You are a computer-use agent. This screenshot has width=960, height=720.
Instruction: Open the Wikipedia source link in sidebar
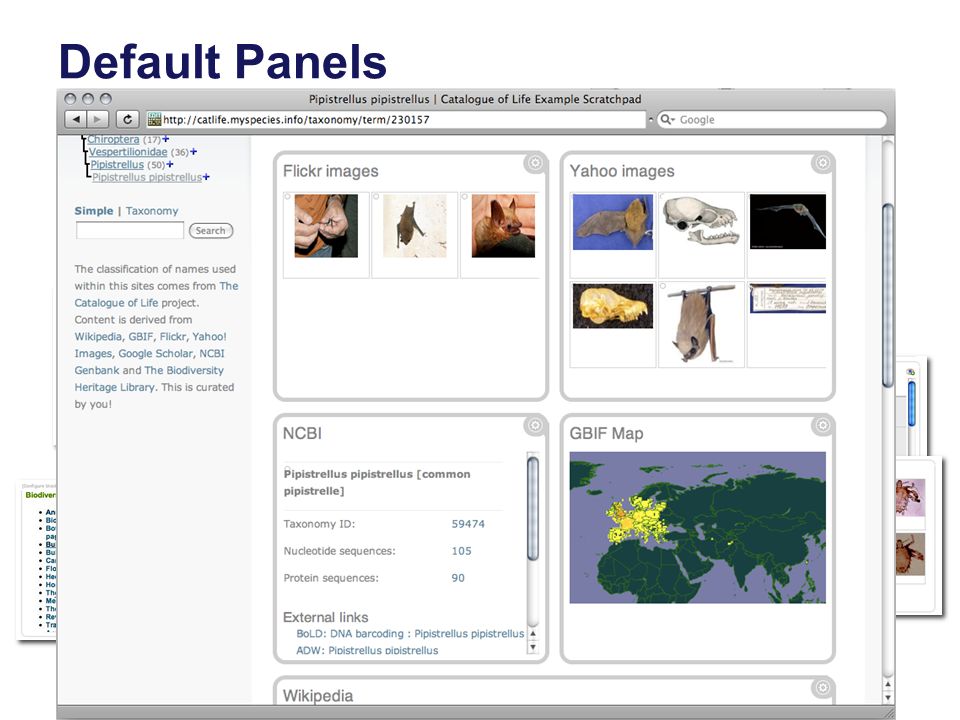pyautogui.click(x=98, y=336)
